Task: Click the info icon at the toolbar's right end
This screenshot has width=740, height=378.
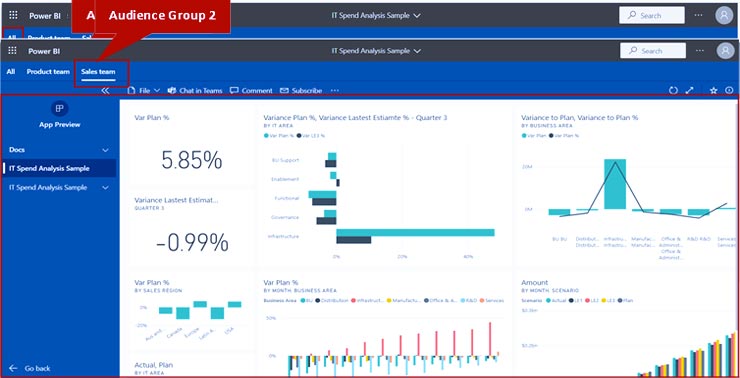Action: pyautogui.click(x=730, y=90)
